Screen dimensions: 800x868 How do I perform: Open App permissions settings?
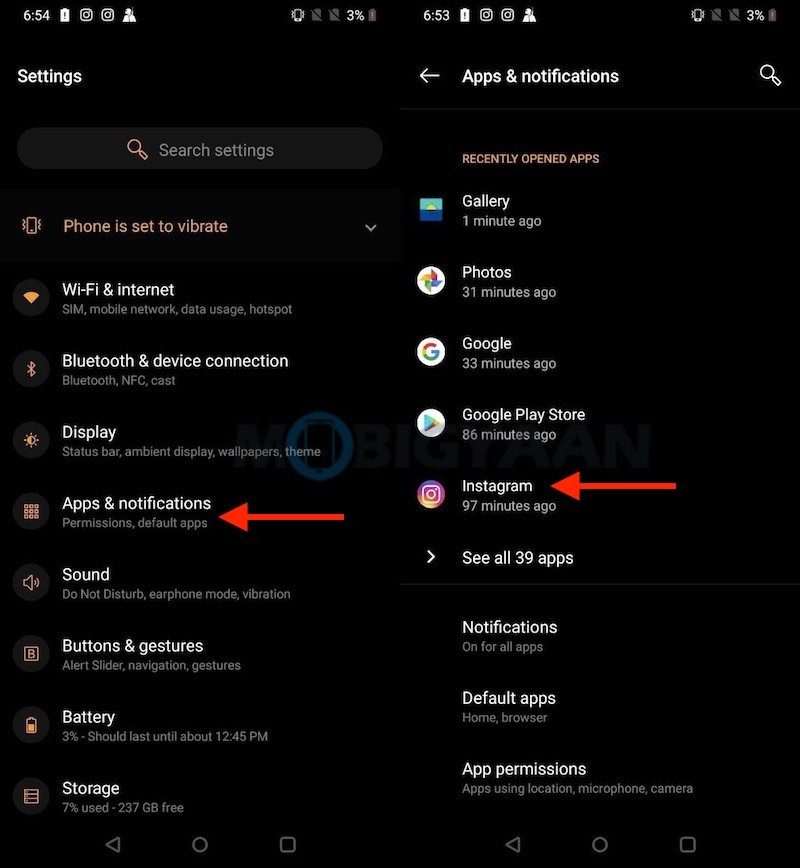tap(524, 769)
